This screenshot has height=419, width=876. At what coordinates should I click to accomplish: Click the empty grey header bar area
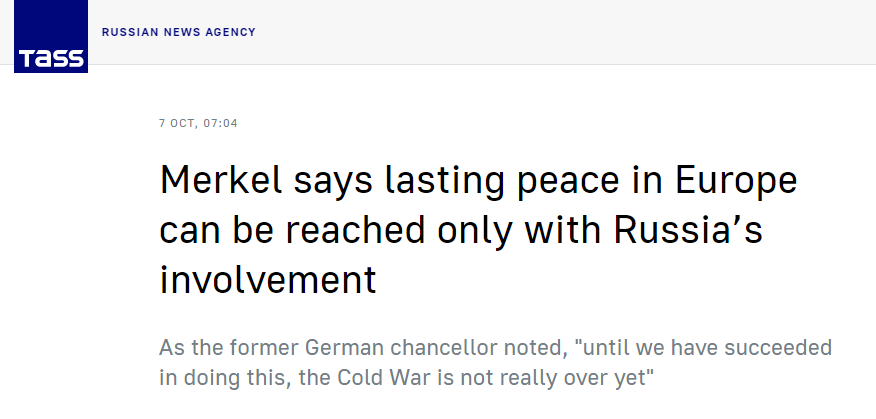[560, 32]
